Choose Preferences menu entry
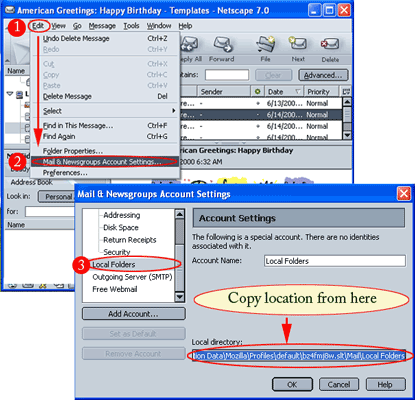Viewport: 415px width, 400px height. click(105, 173)
